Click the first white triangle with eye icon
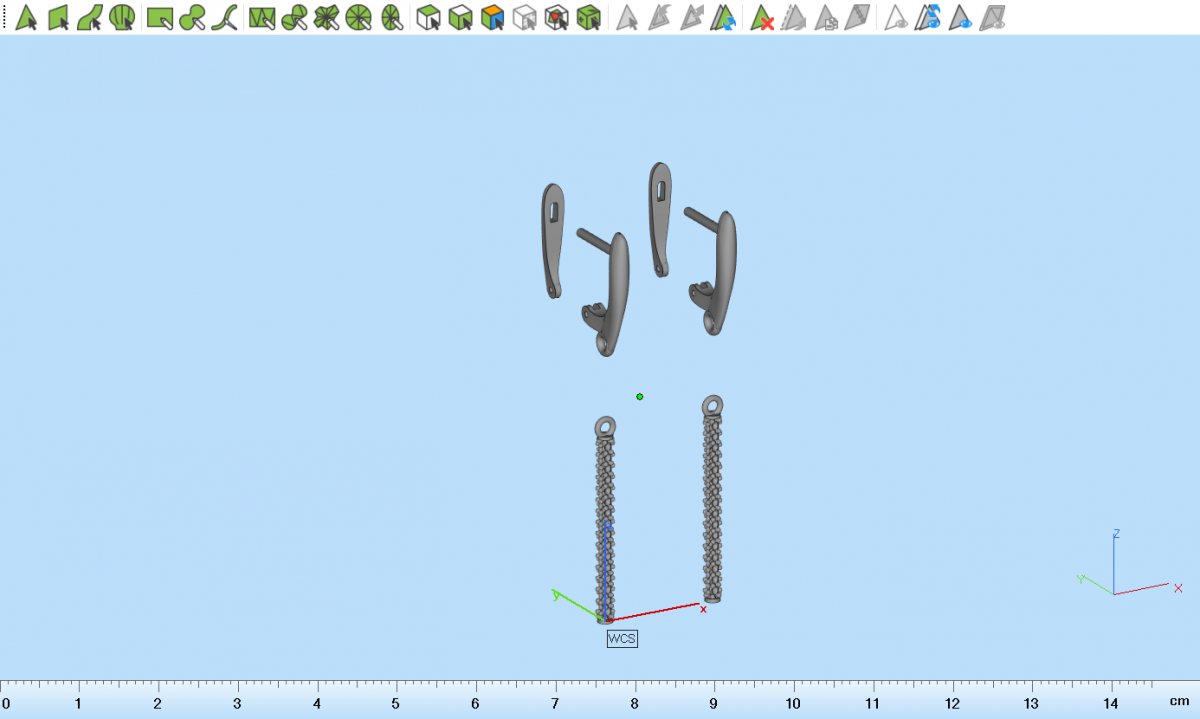1200x719 pixels. [x=897, y=17]
